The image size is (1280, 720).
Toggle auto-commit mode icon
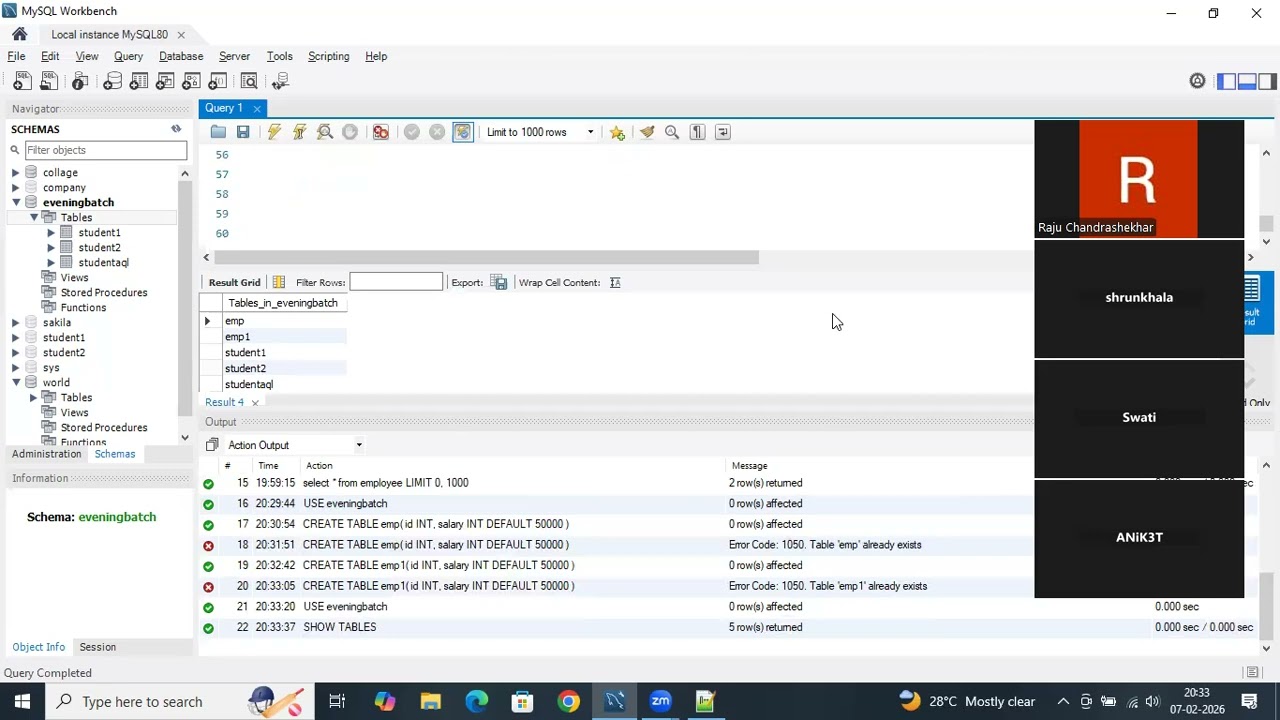462,132
